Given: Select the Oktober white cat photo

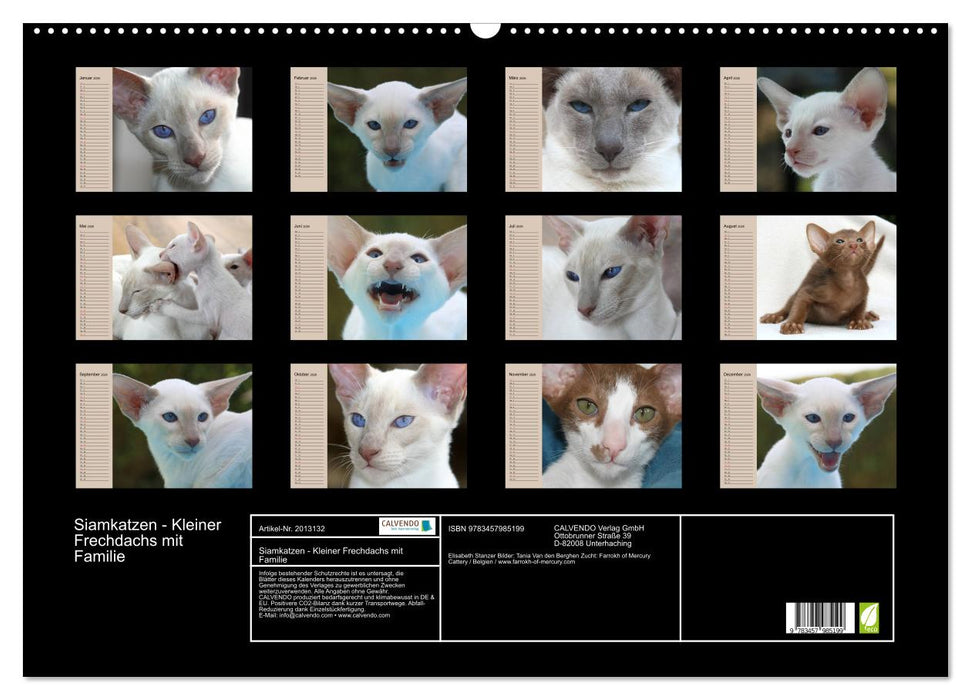Looking at the screenshot, I should (x=397, y=426).
